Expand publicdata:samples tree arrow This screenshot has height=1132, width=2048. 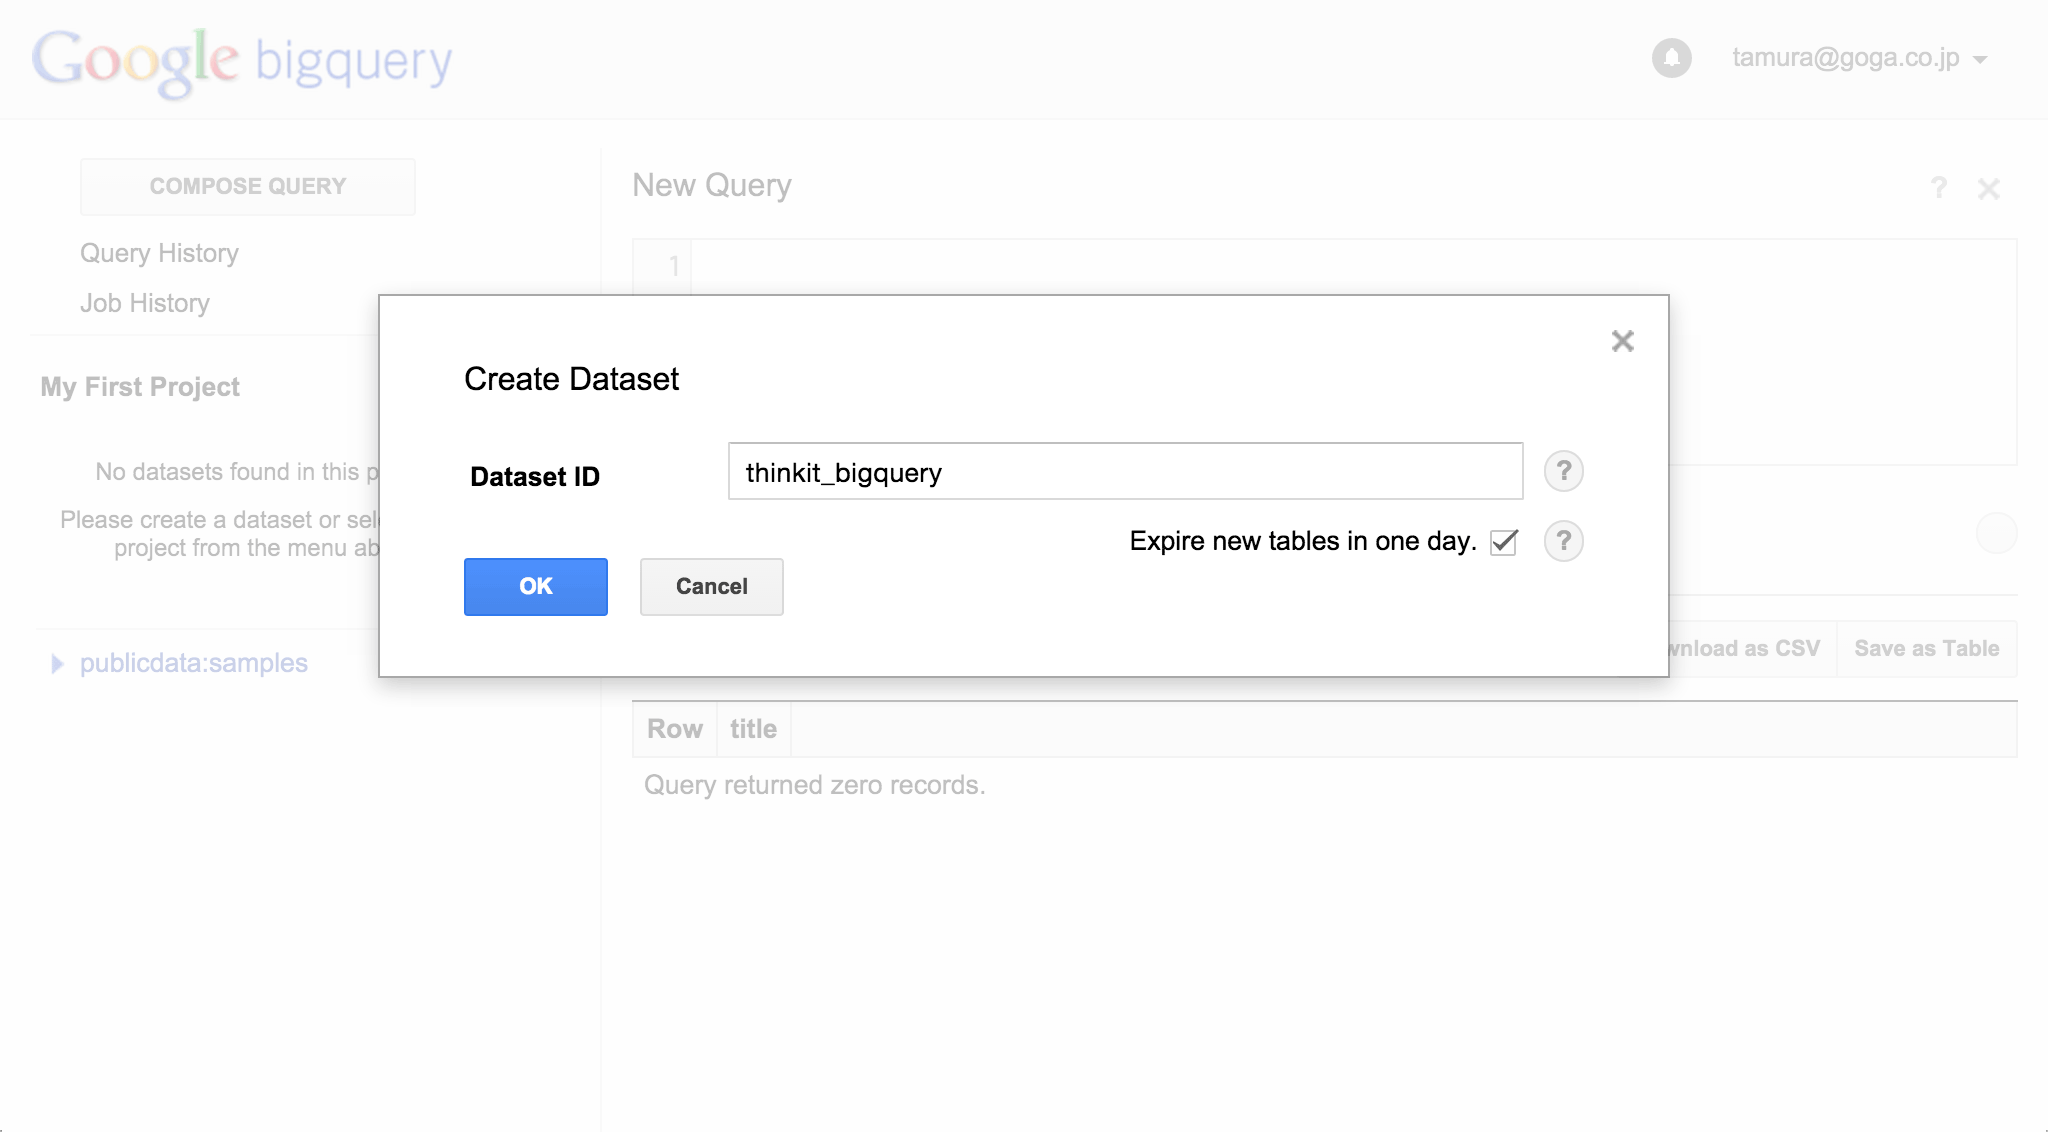tap(57, 664)
